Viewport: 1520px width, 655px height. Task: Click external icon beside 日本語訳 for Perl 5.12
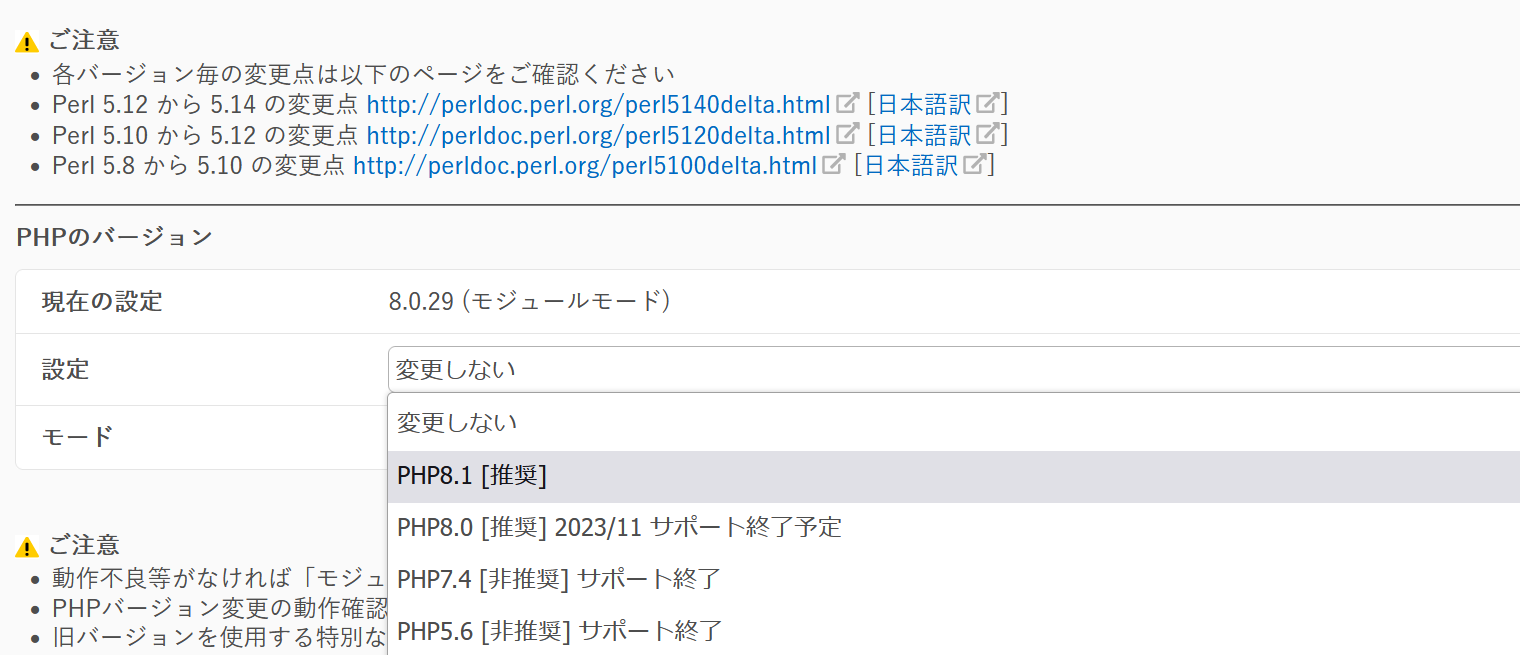[x=988, y=133]
